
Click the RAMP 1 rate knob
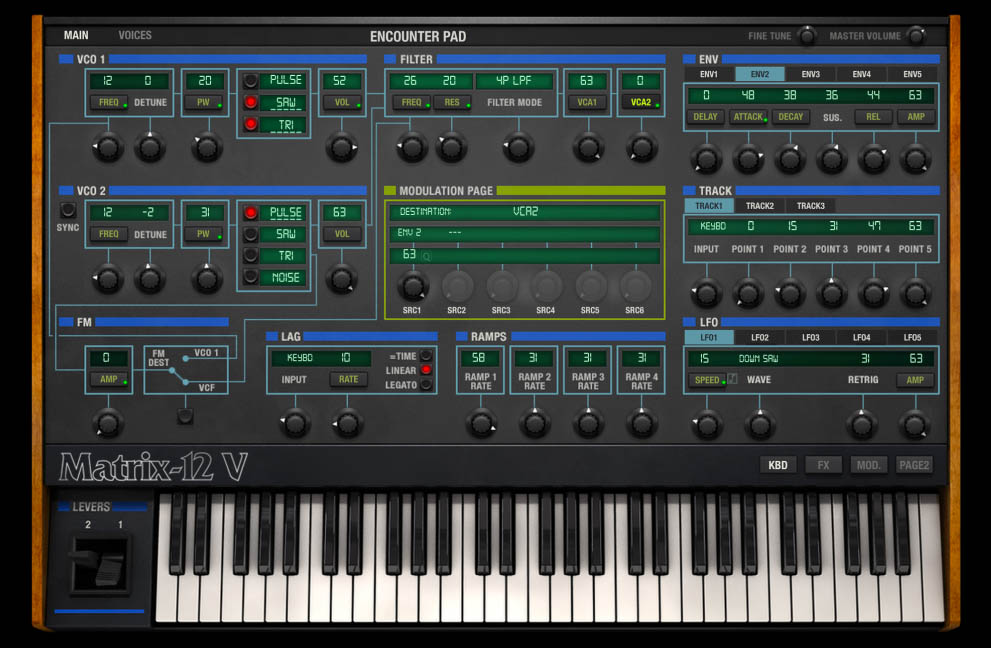481,424
